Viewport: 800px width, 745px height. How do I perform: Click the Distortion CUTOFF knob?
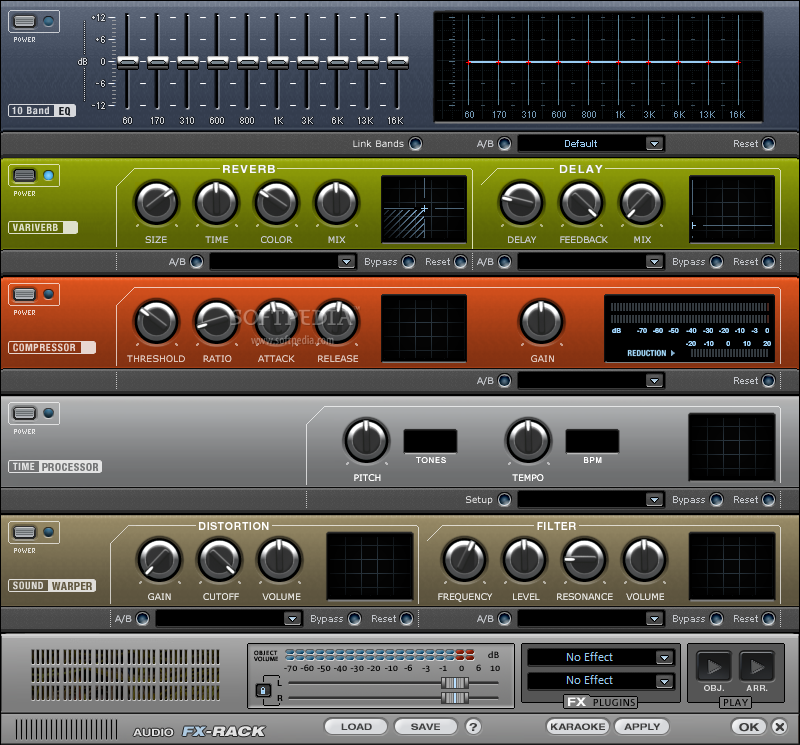tap(220, 560)
